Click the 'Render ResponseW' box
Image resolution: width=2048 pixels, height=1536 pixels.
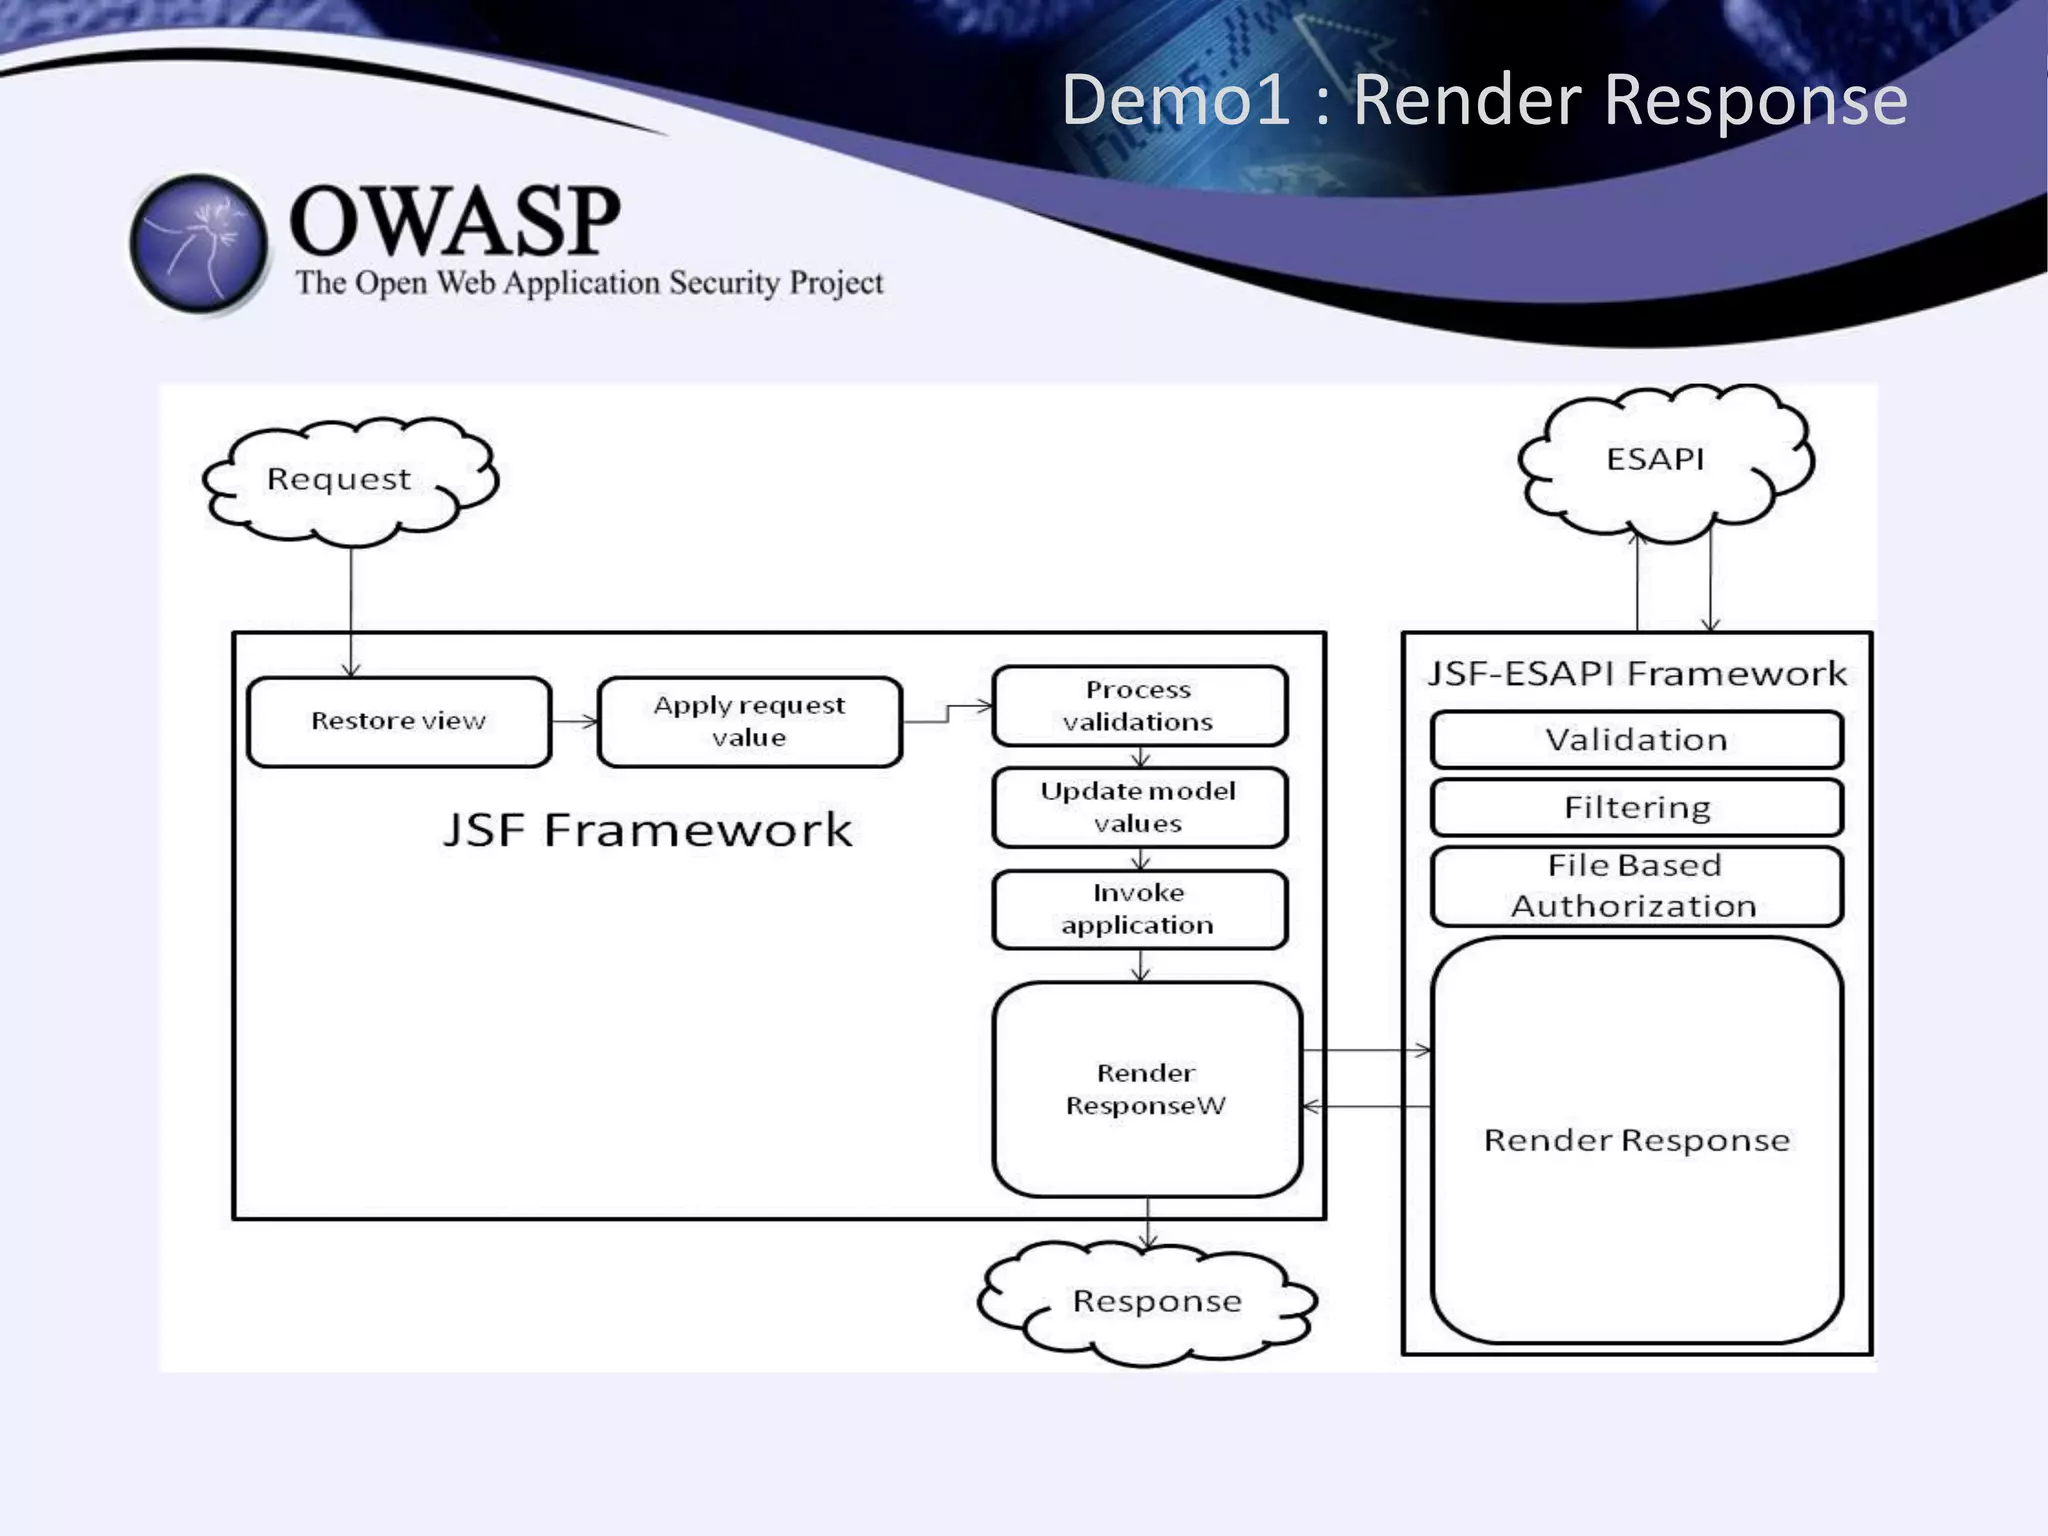pyautogui.click(x=1147, y=1090)
